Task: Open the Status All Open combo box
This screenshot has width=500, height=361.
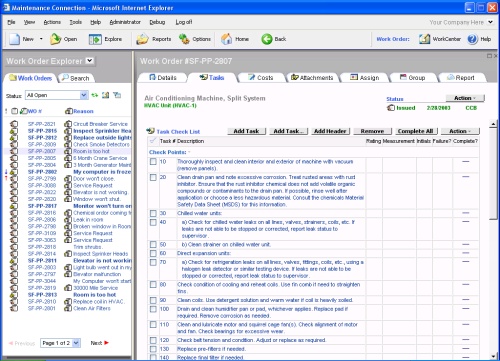Action: pyautogui.click(x=57, y=95)
